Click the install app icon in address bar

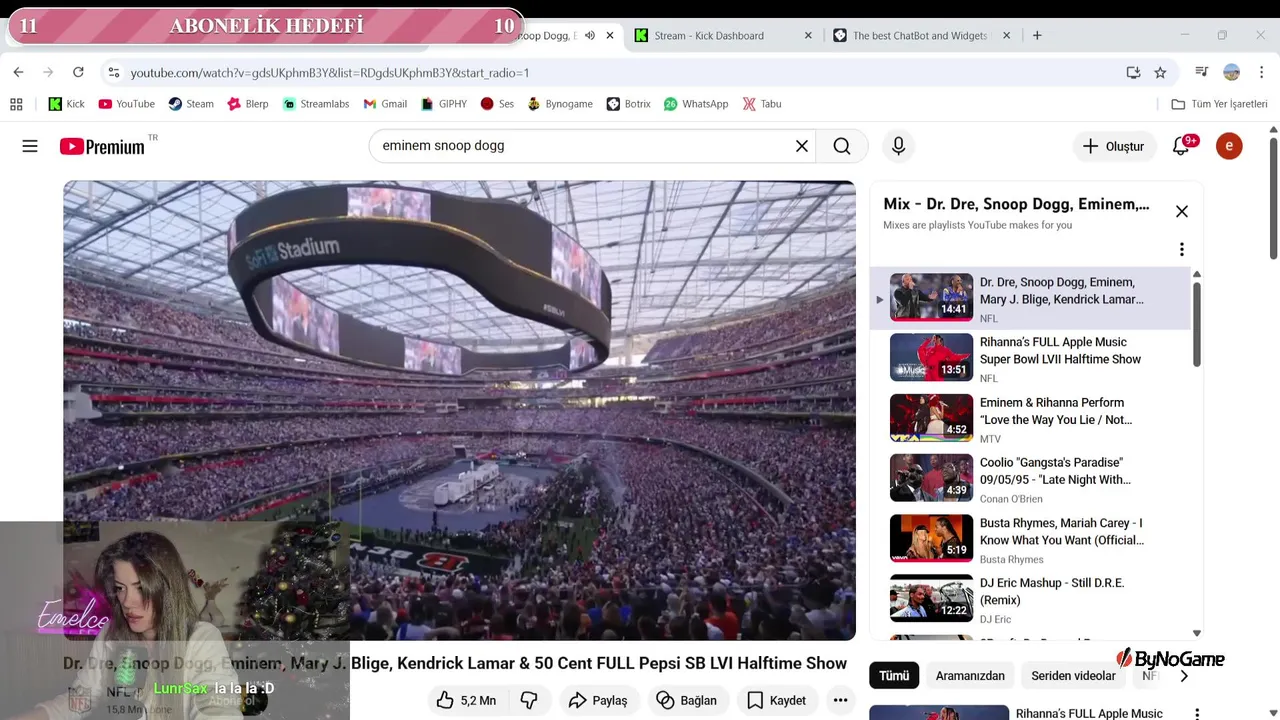tap(1133, 72)
